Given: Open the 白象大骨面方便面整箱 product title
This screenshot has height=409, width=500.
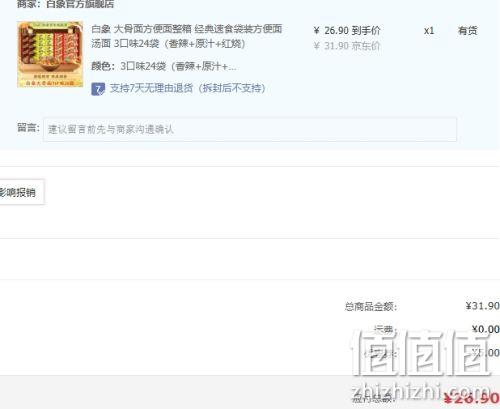Looking at the screenshot, I should click(187, 36).
